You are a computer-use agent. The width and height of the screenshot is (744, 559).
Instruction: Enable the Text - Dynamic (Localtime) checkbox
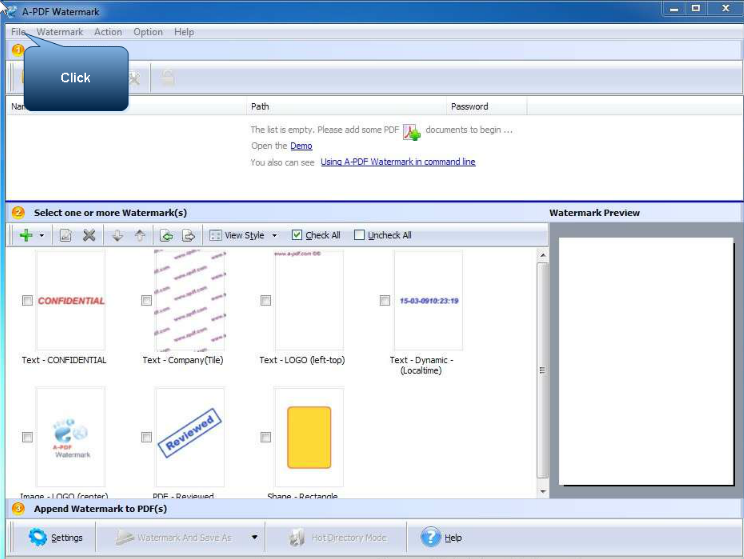(x=385, y=300)
